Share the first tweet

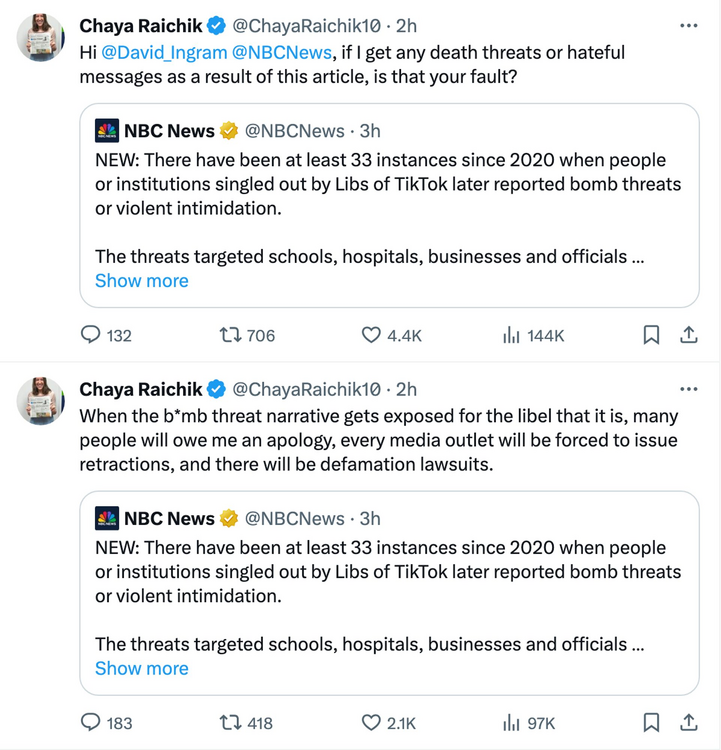point(689,336)
